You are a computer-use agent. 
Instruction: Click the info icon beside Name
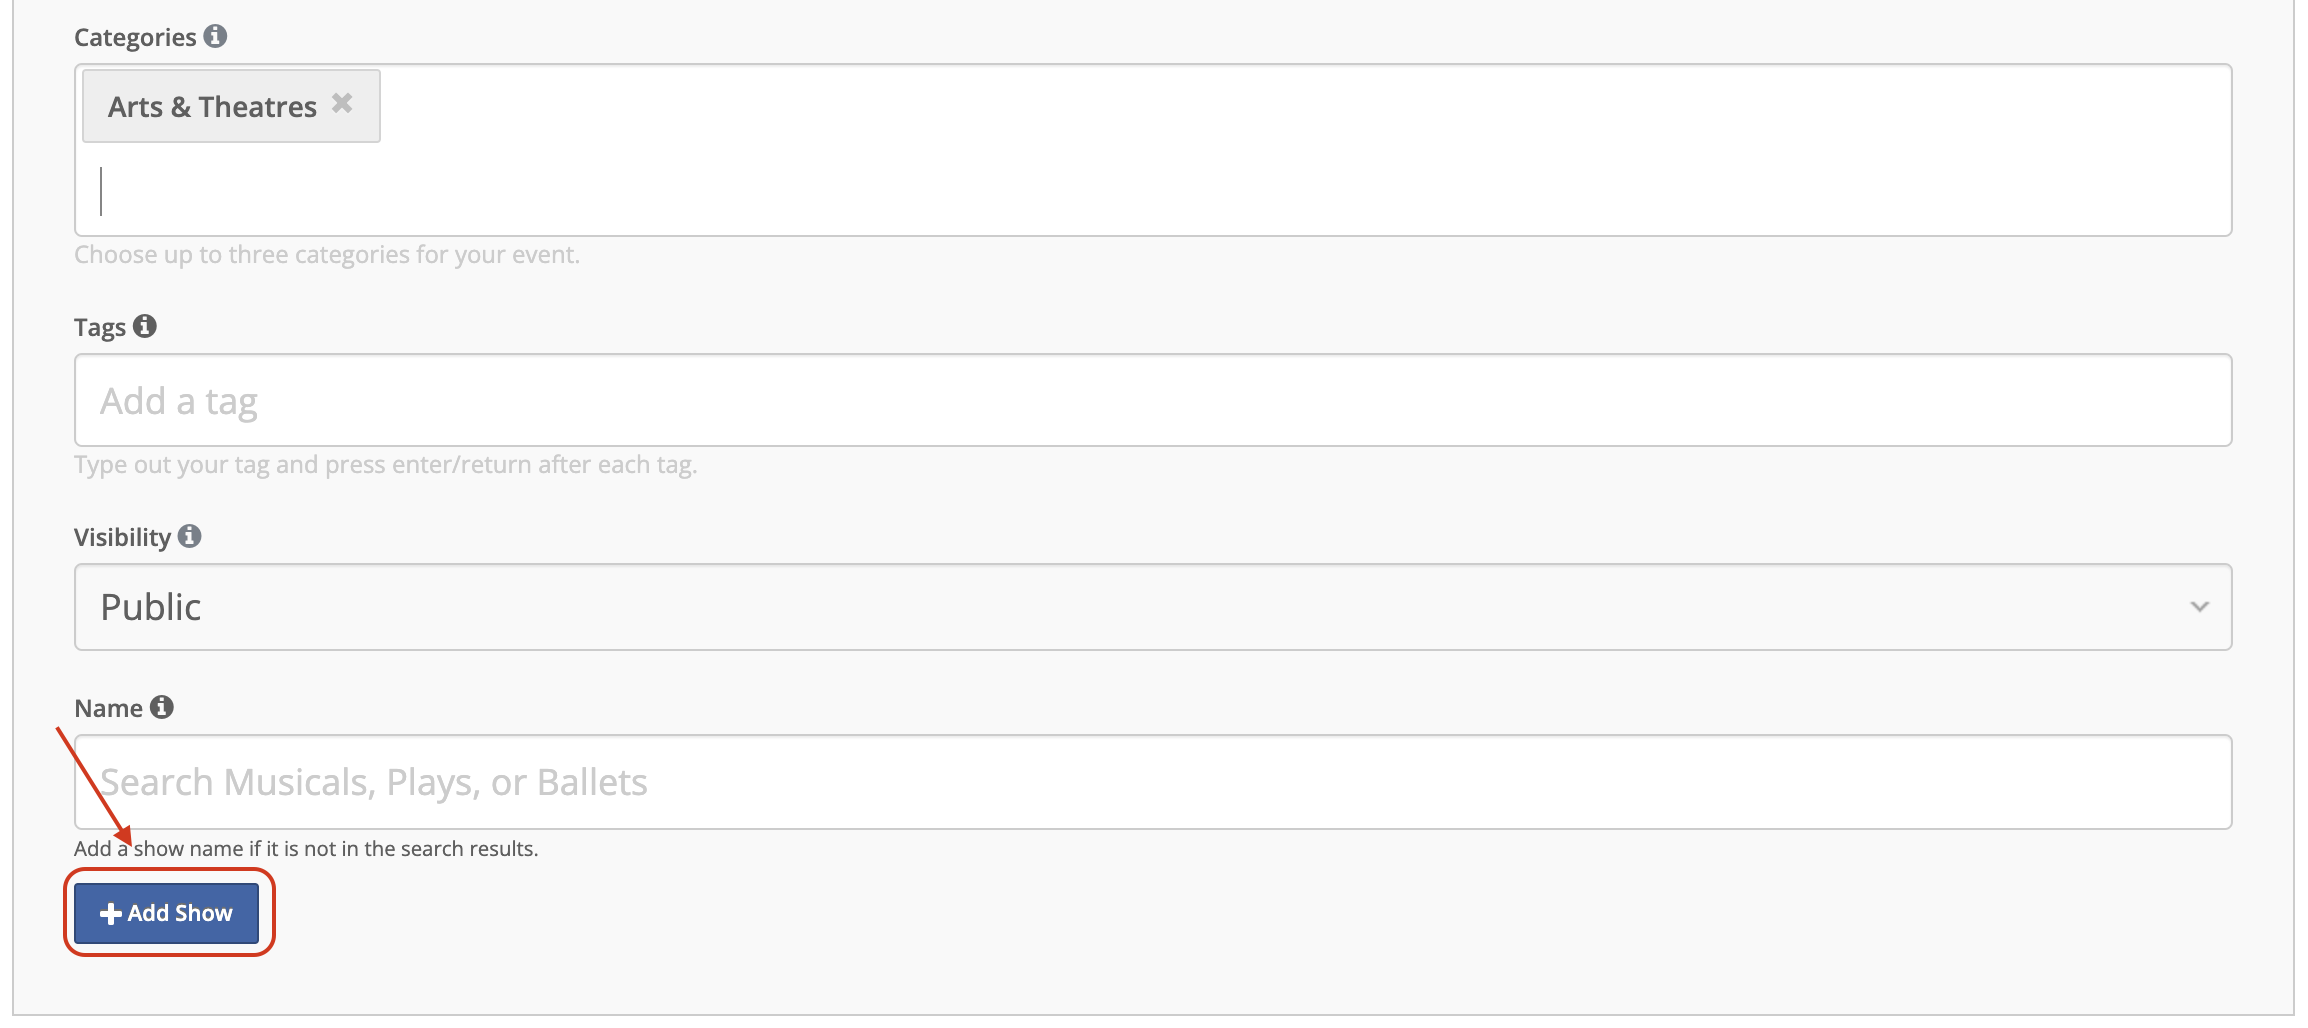click(162, 707)
